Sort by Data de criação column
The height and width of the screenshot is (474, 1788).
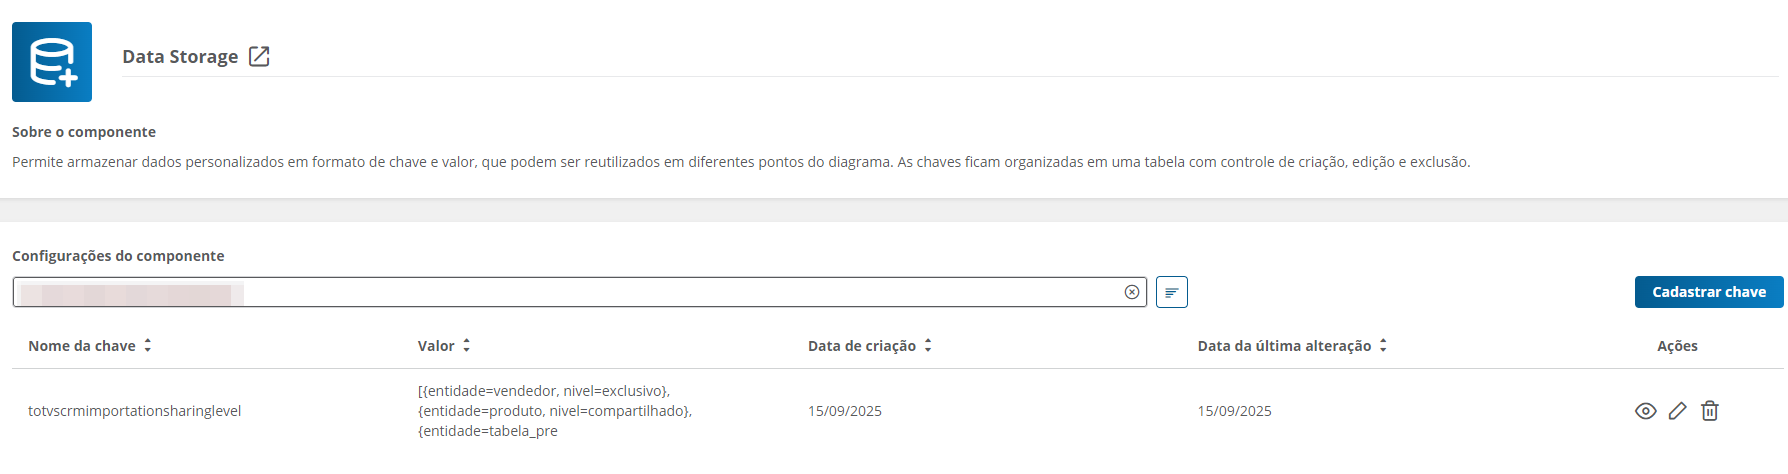(928, 345)
